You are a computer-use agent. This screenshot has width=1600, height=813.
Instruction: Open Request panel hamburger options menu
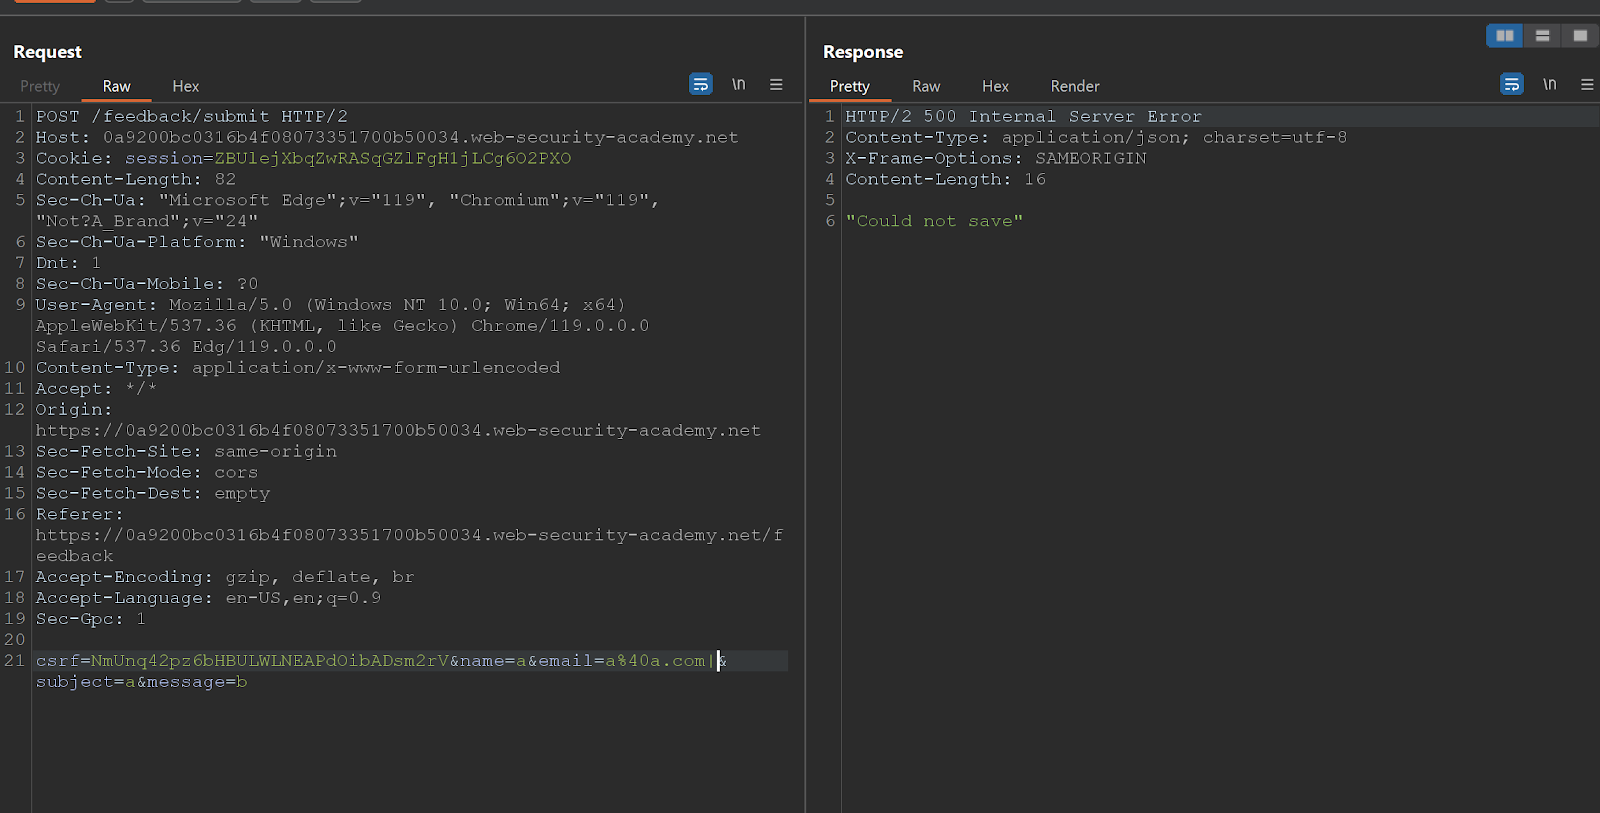coord(776,85)
